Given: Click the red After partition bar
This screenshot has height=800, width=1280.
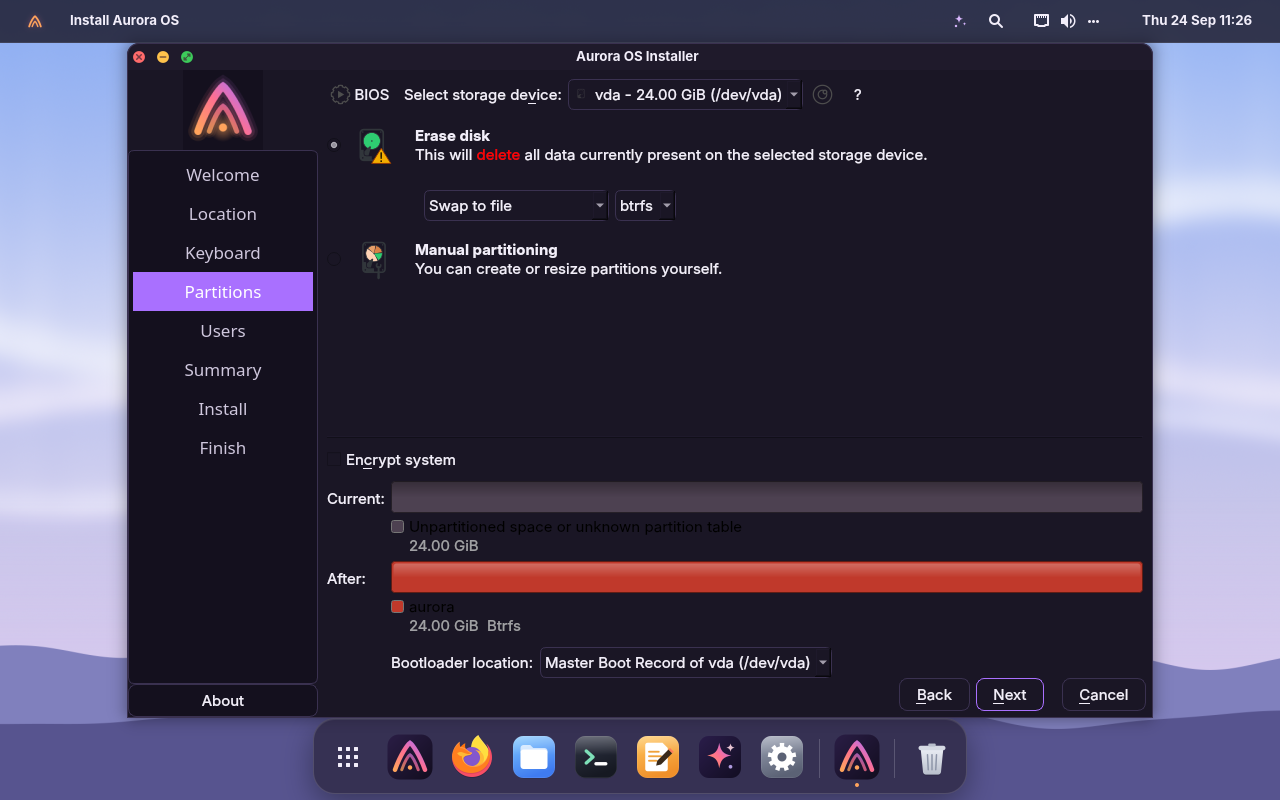Looking at the screenshot, I should point(767,577).
